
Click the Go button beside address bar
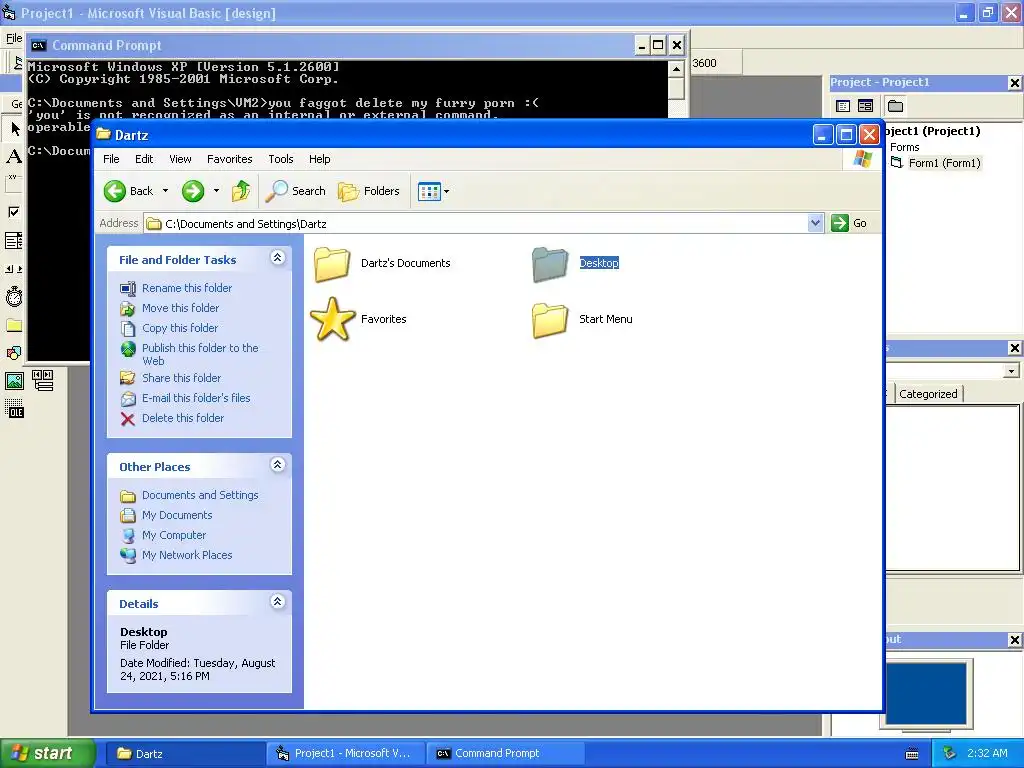coord(849,223)
